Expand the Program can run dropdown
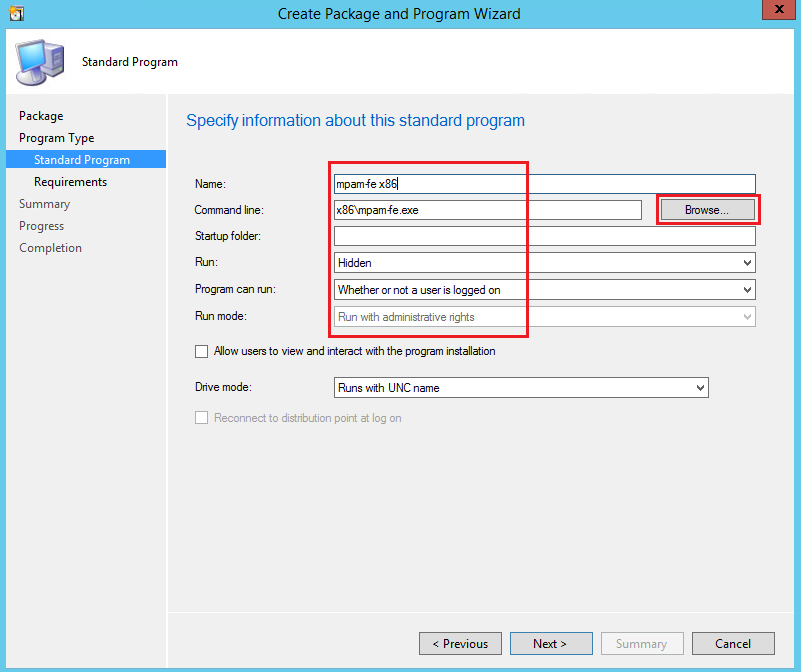The image size is (801, 672). click(544, 290)
